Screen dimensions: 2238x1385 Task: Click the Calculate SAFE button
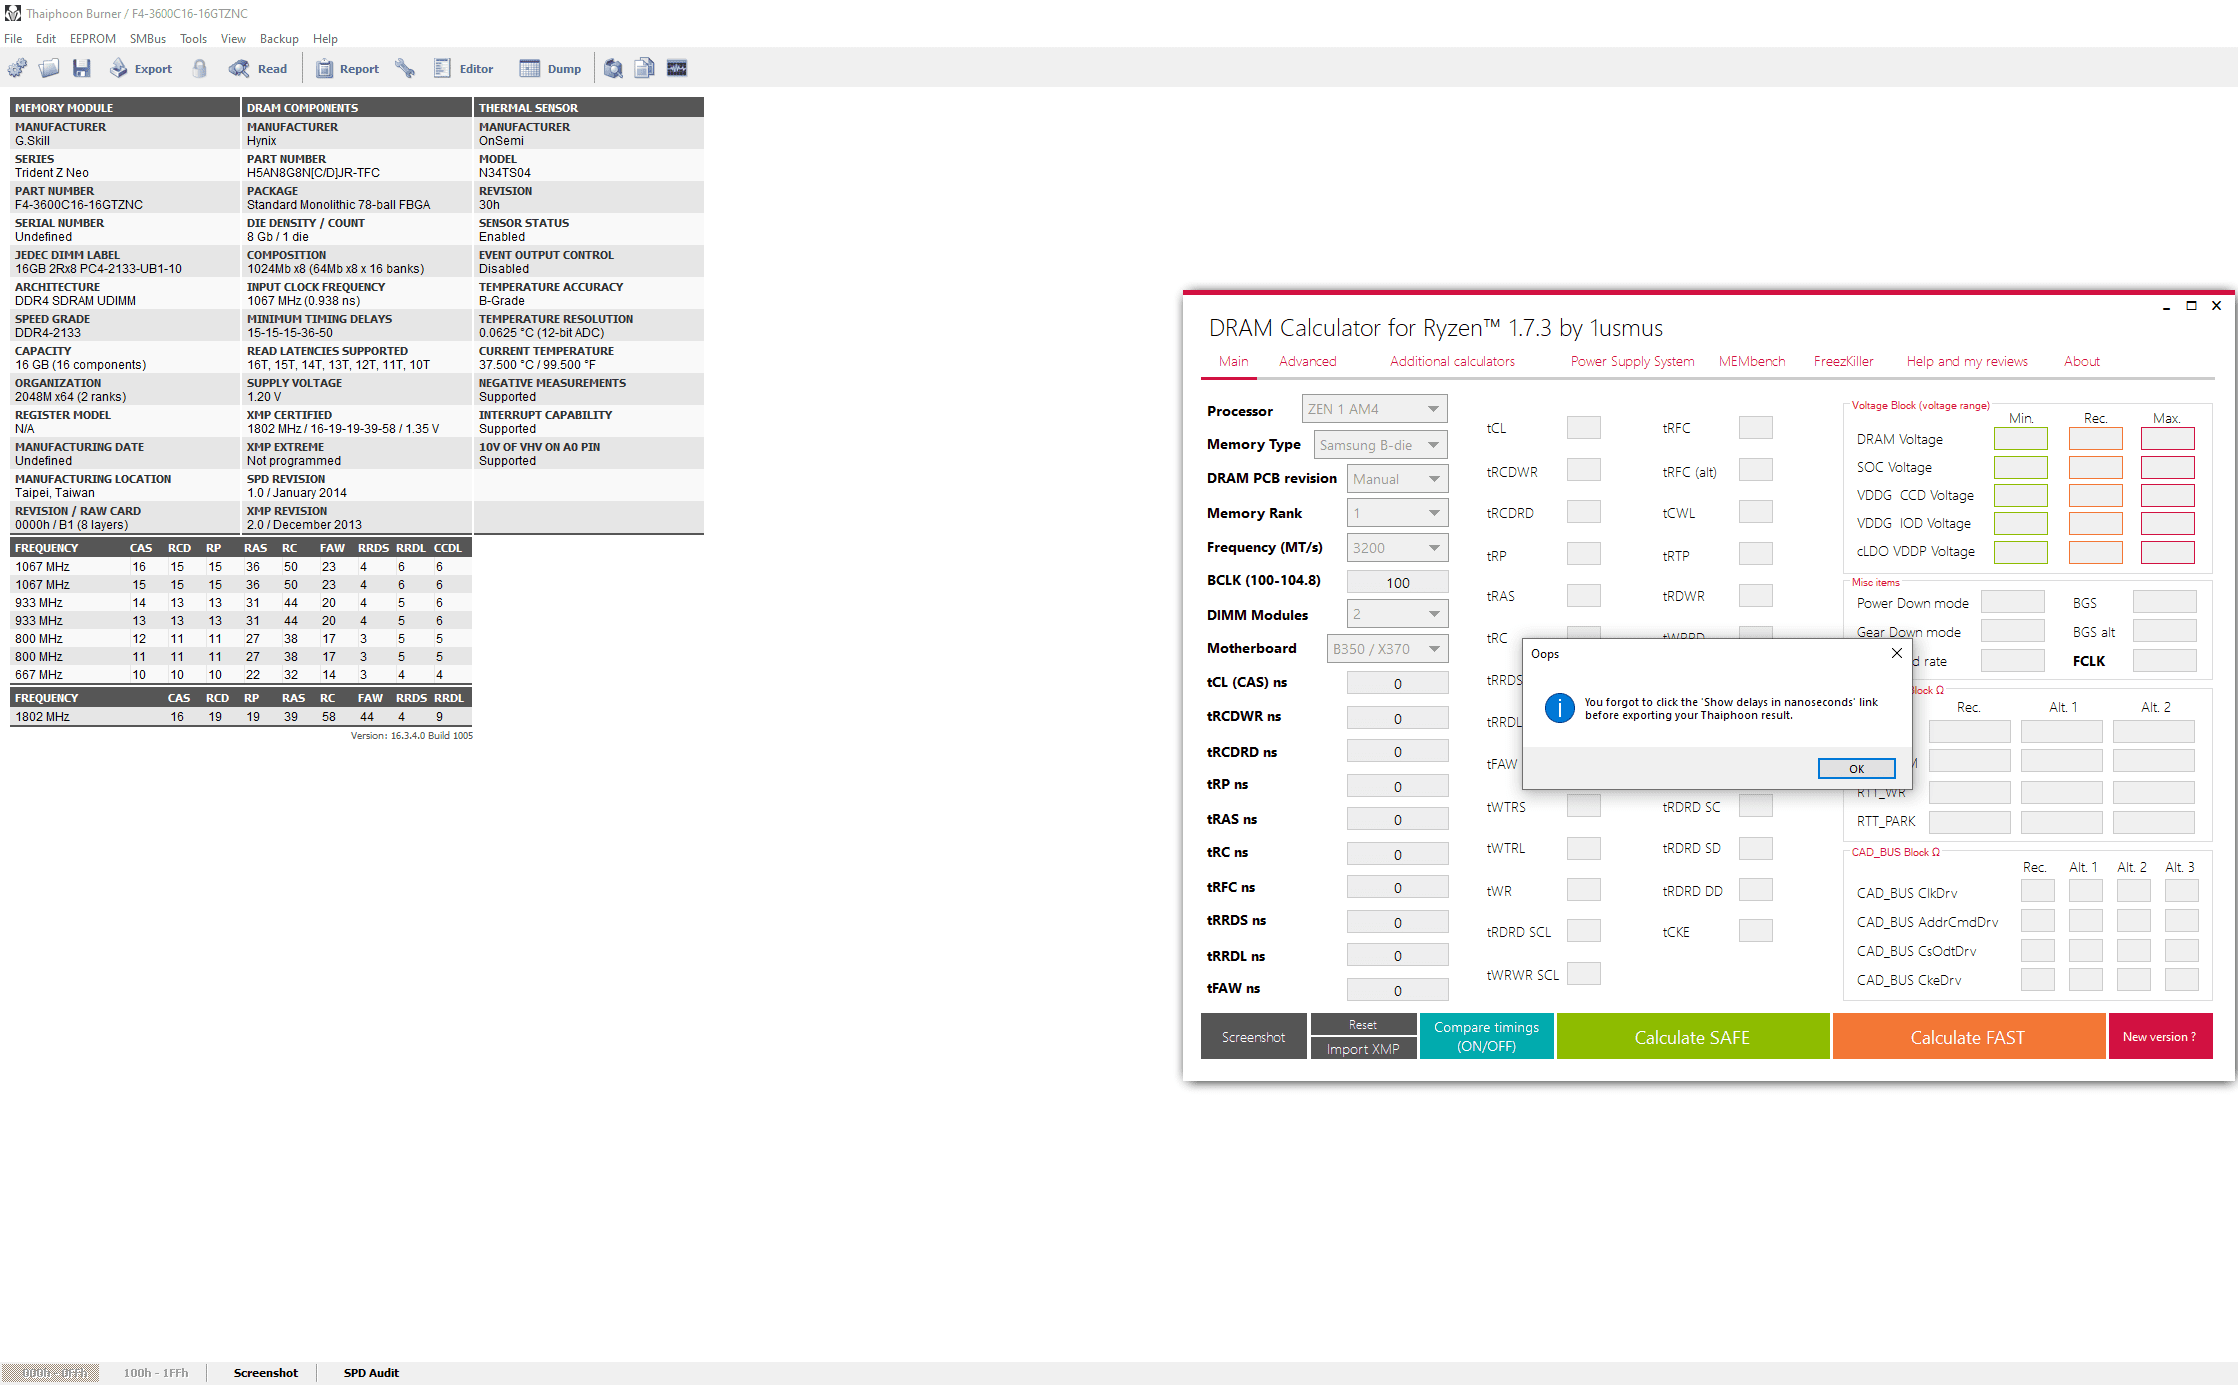click(1692, 1037)
